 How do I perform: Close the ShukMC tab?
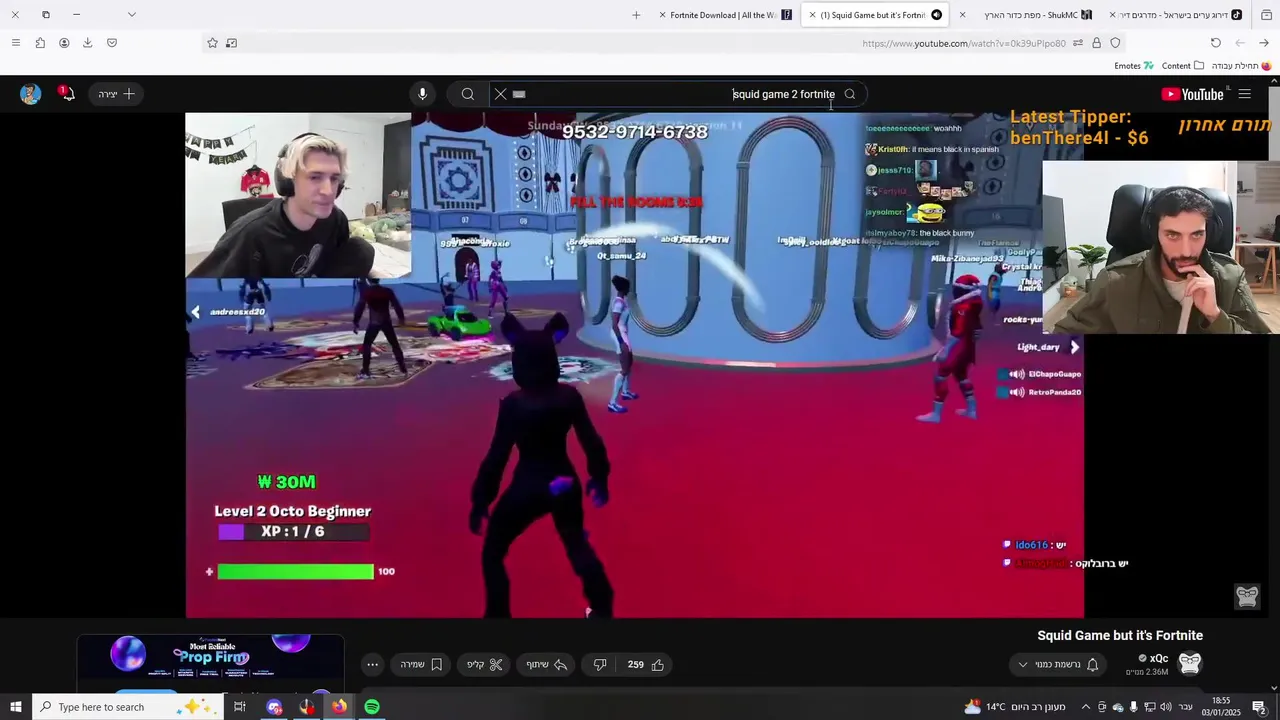point(962,15)
